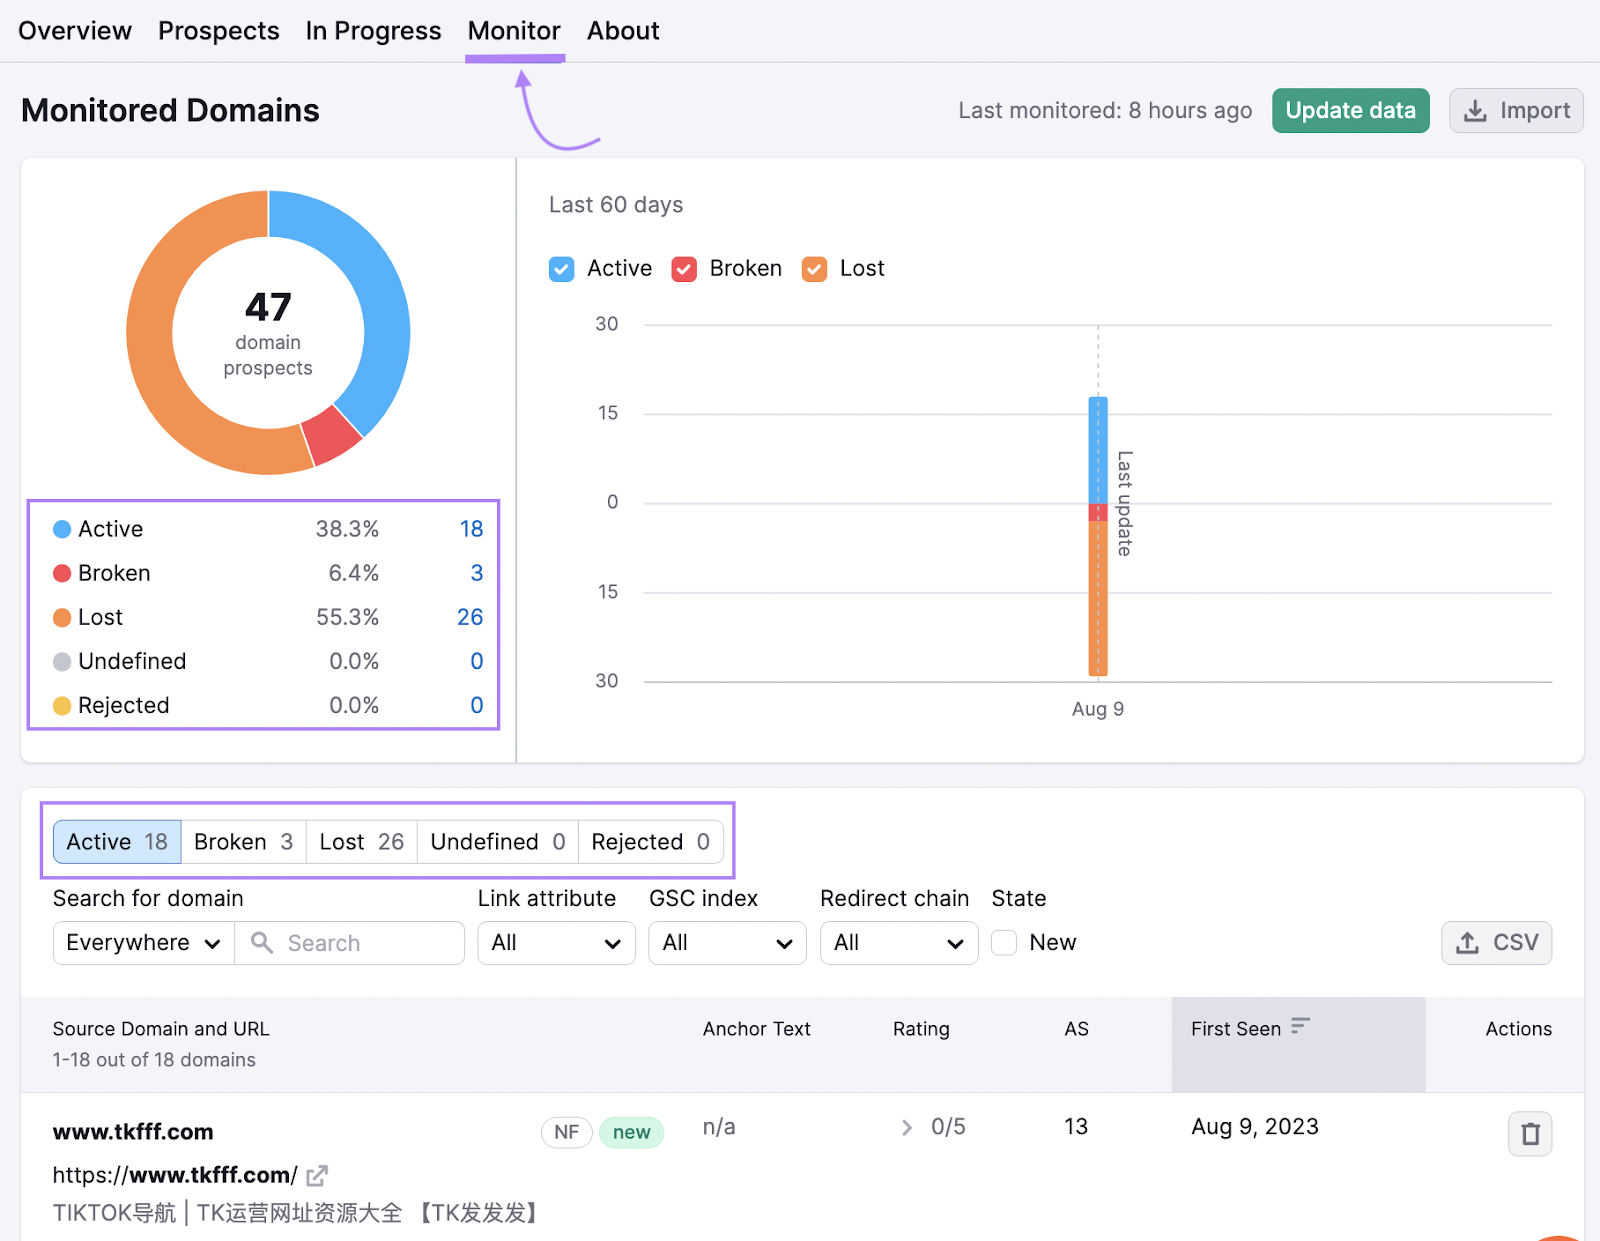Sort by First Seen using sort icon

pos(1300,1027)
